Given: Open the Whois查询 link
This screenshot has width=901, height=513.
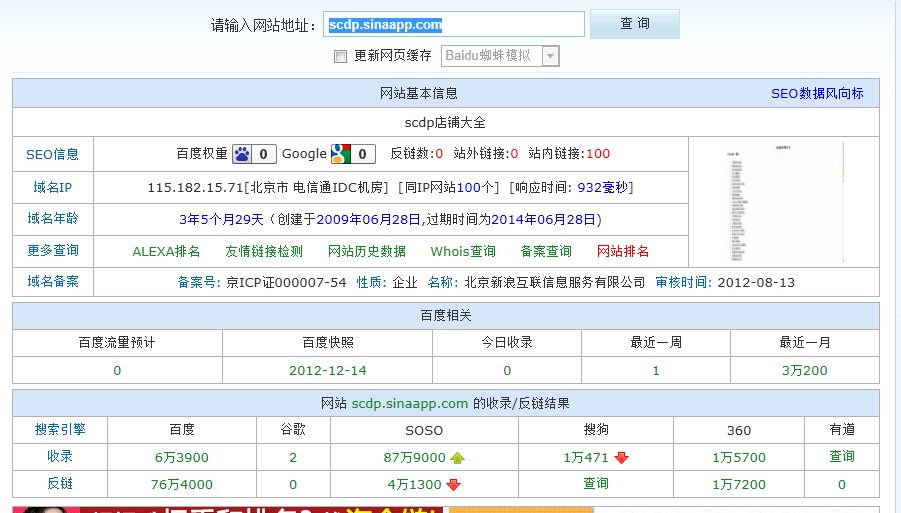Looking at the screenshot, I should click(x=463, y=252).
